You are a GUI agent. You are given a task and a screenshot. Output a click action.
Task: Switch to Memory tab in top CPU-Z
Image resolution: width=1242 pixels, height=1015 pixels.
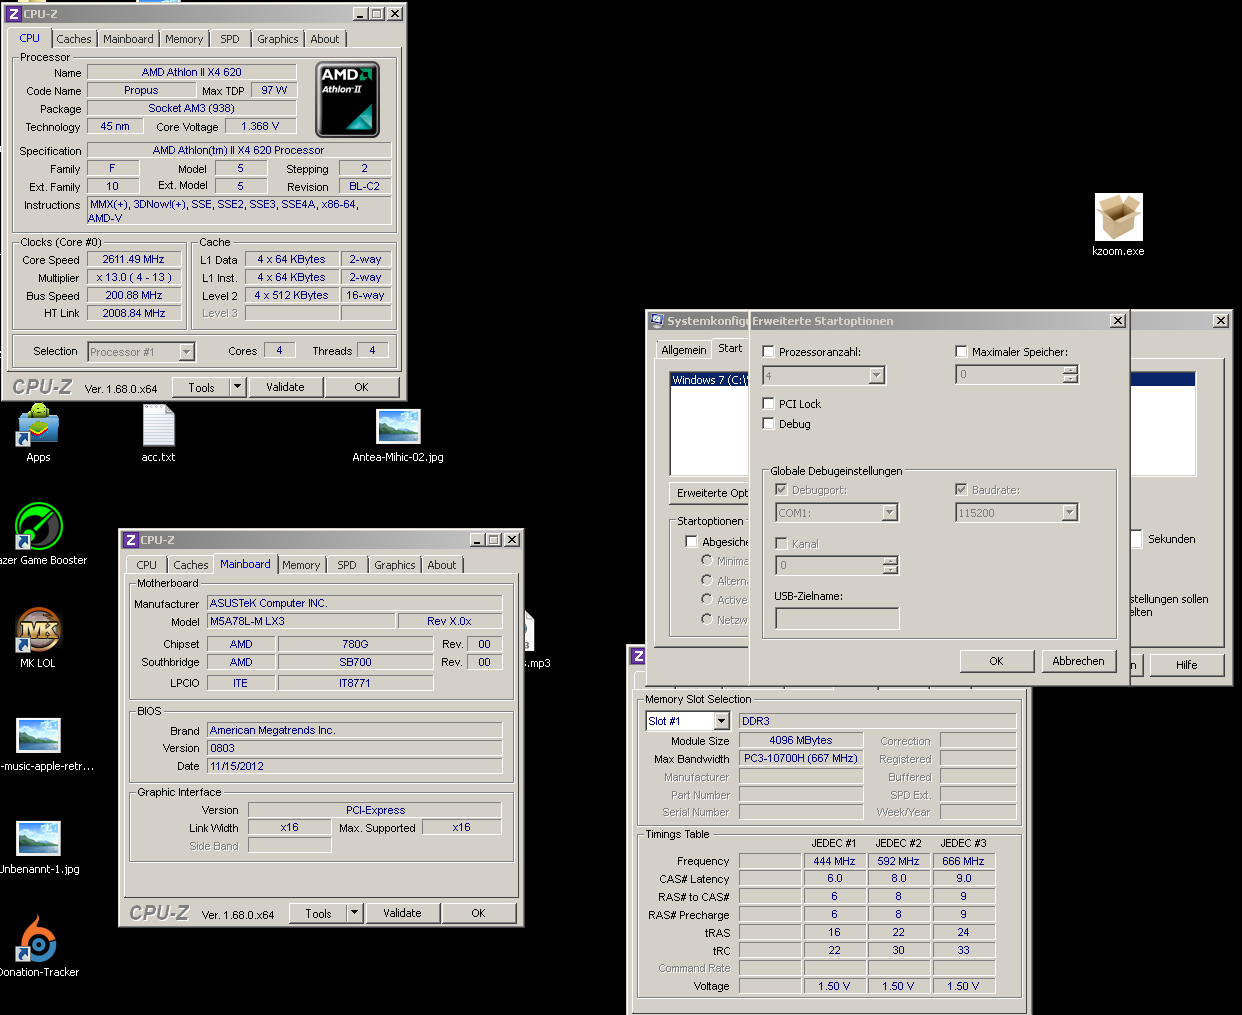tap(184, 39)
